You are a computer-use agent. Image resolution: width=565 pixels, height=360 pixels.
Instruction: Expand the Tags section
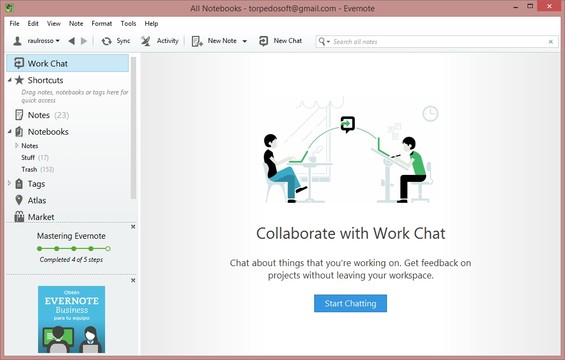[9, 183]
